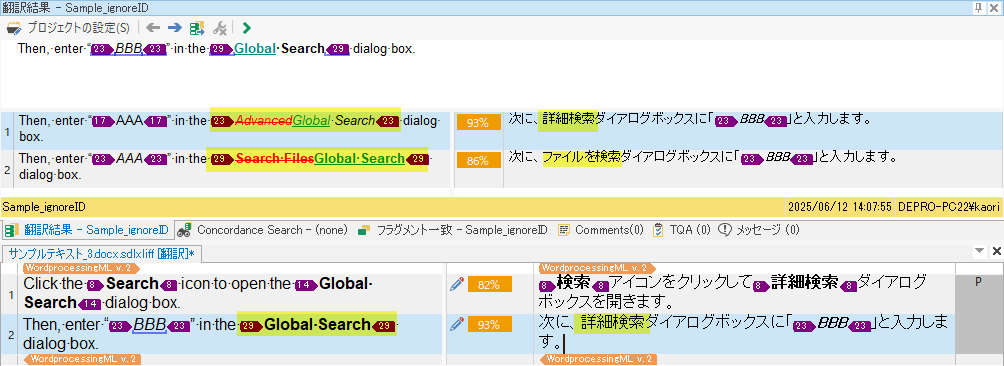Click the pencil status icon beside 82%
Image resolution: width=1004 pixels, height=366 pixels.
(x=457, y=285)
